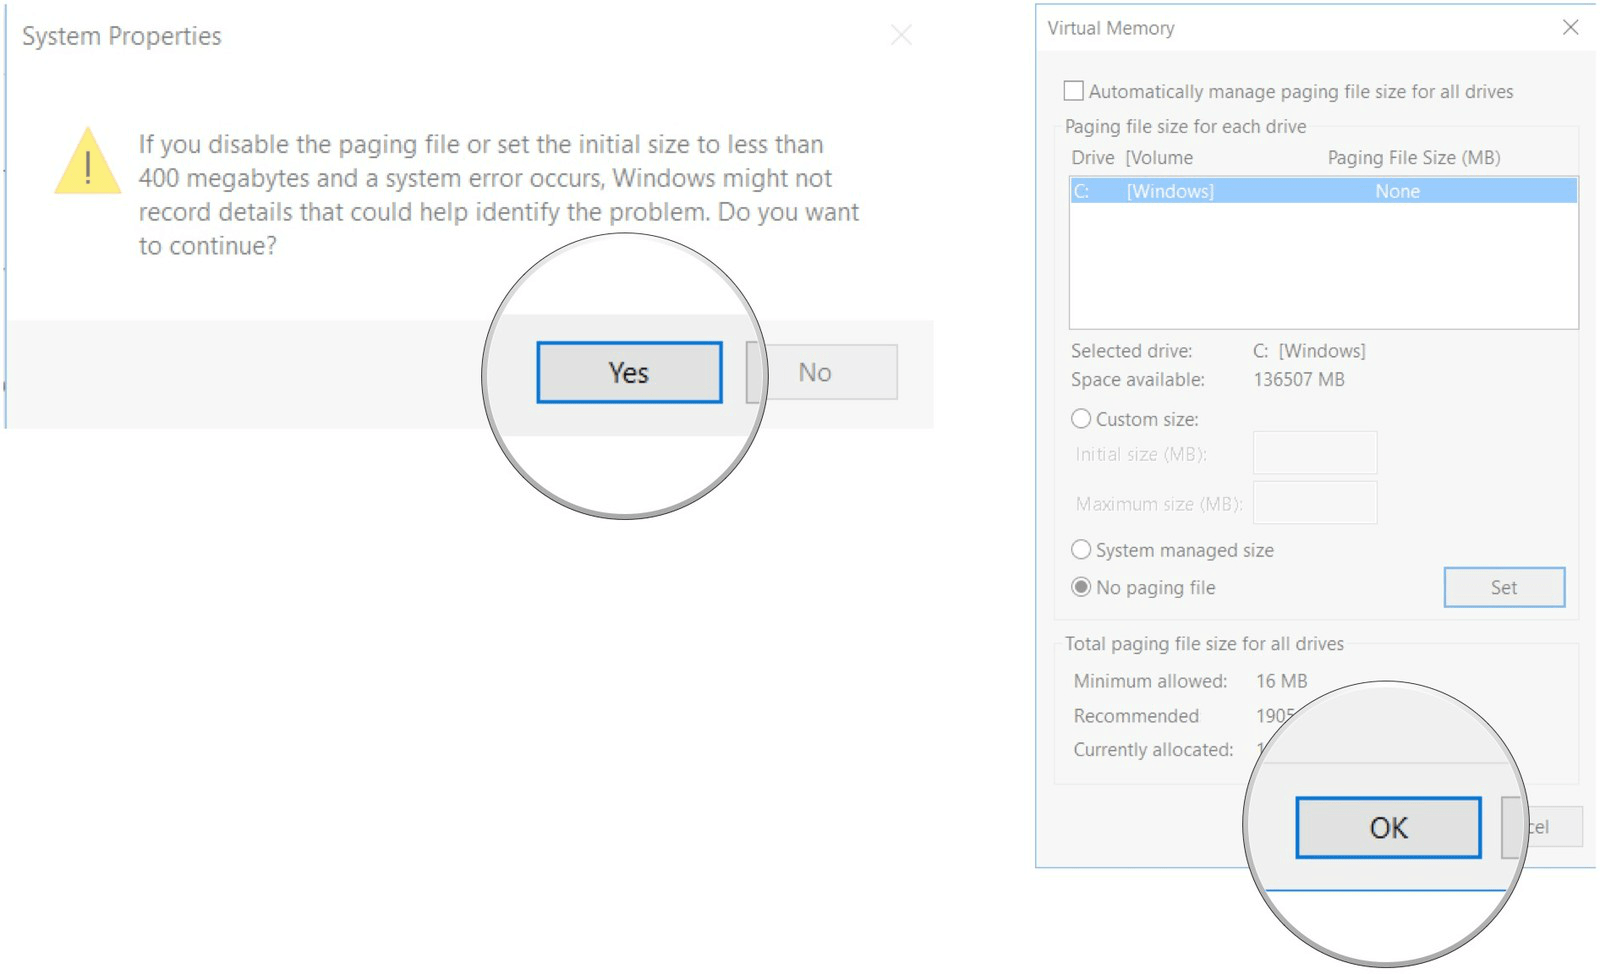This screenshot has height=974, width=1600.
Task: Select the No paging file option
Action: (x=1081, y=587)
